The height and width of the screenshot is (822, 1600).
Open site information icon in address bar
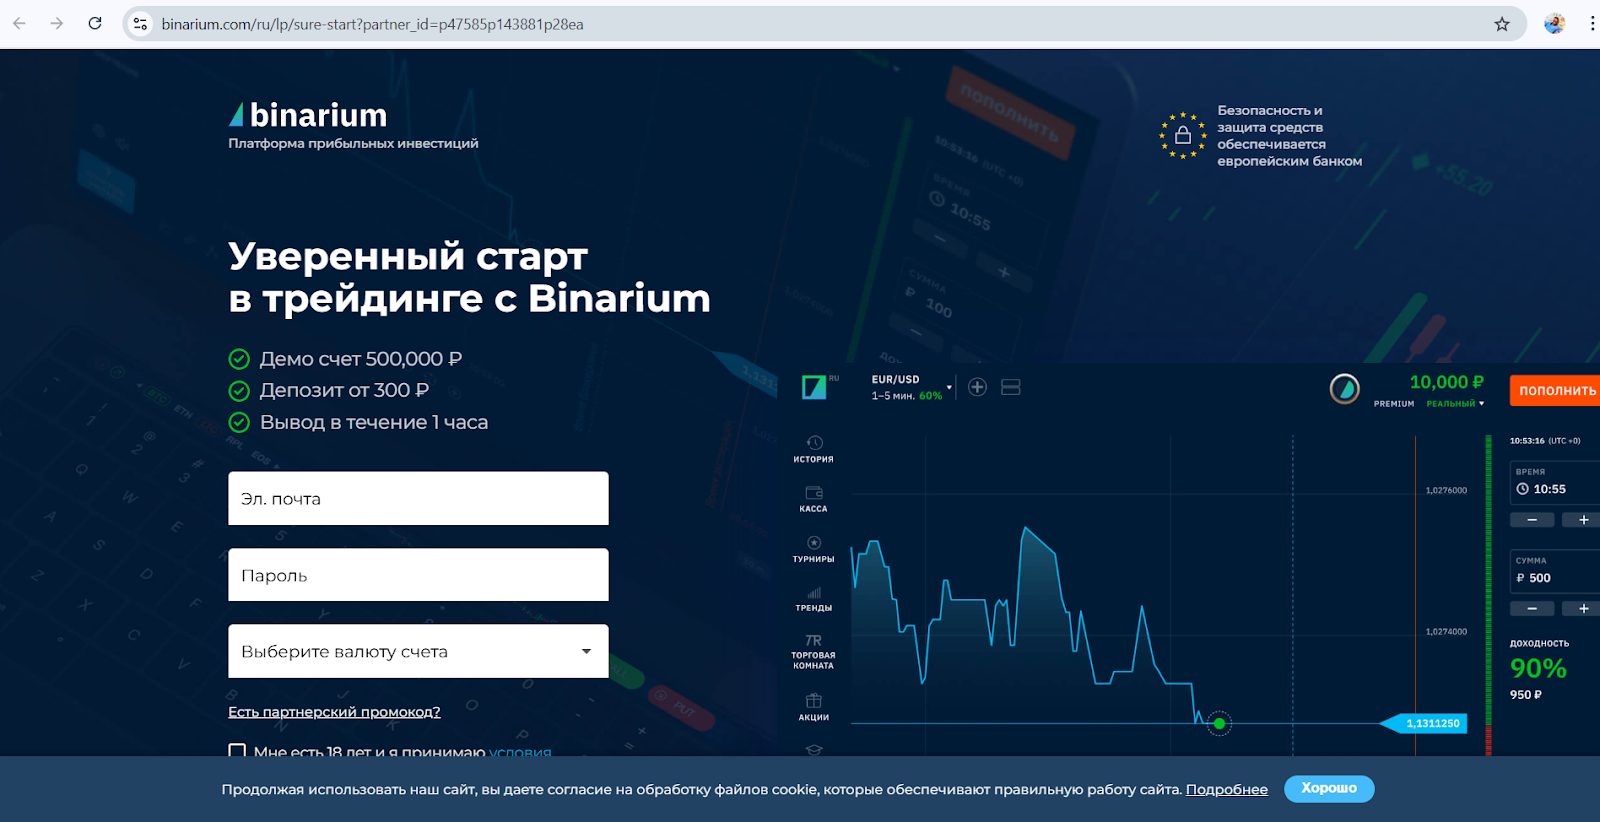(x=141, y=24)
